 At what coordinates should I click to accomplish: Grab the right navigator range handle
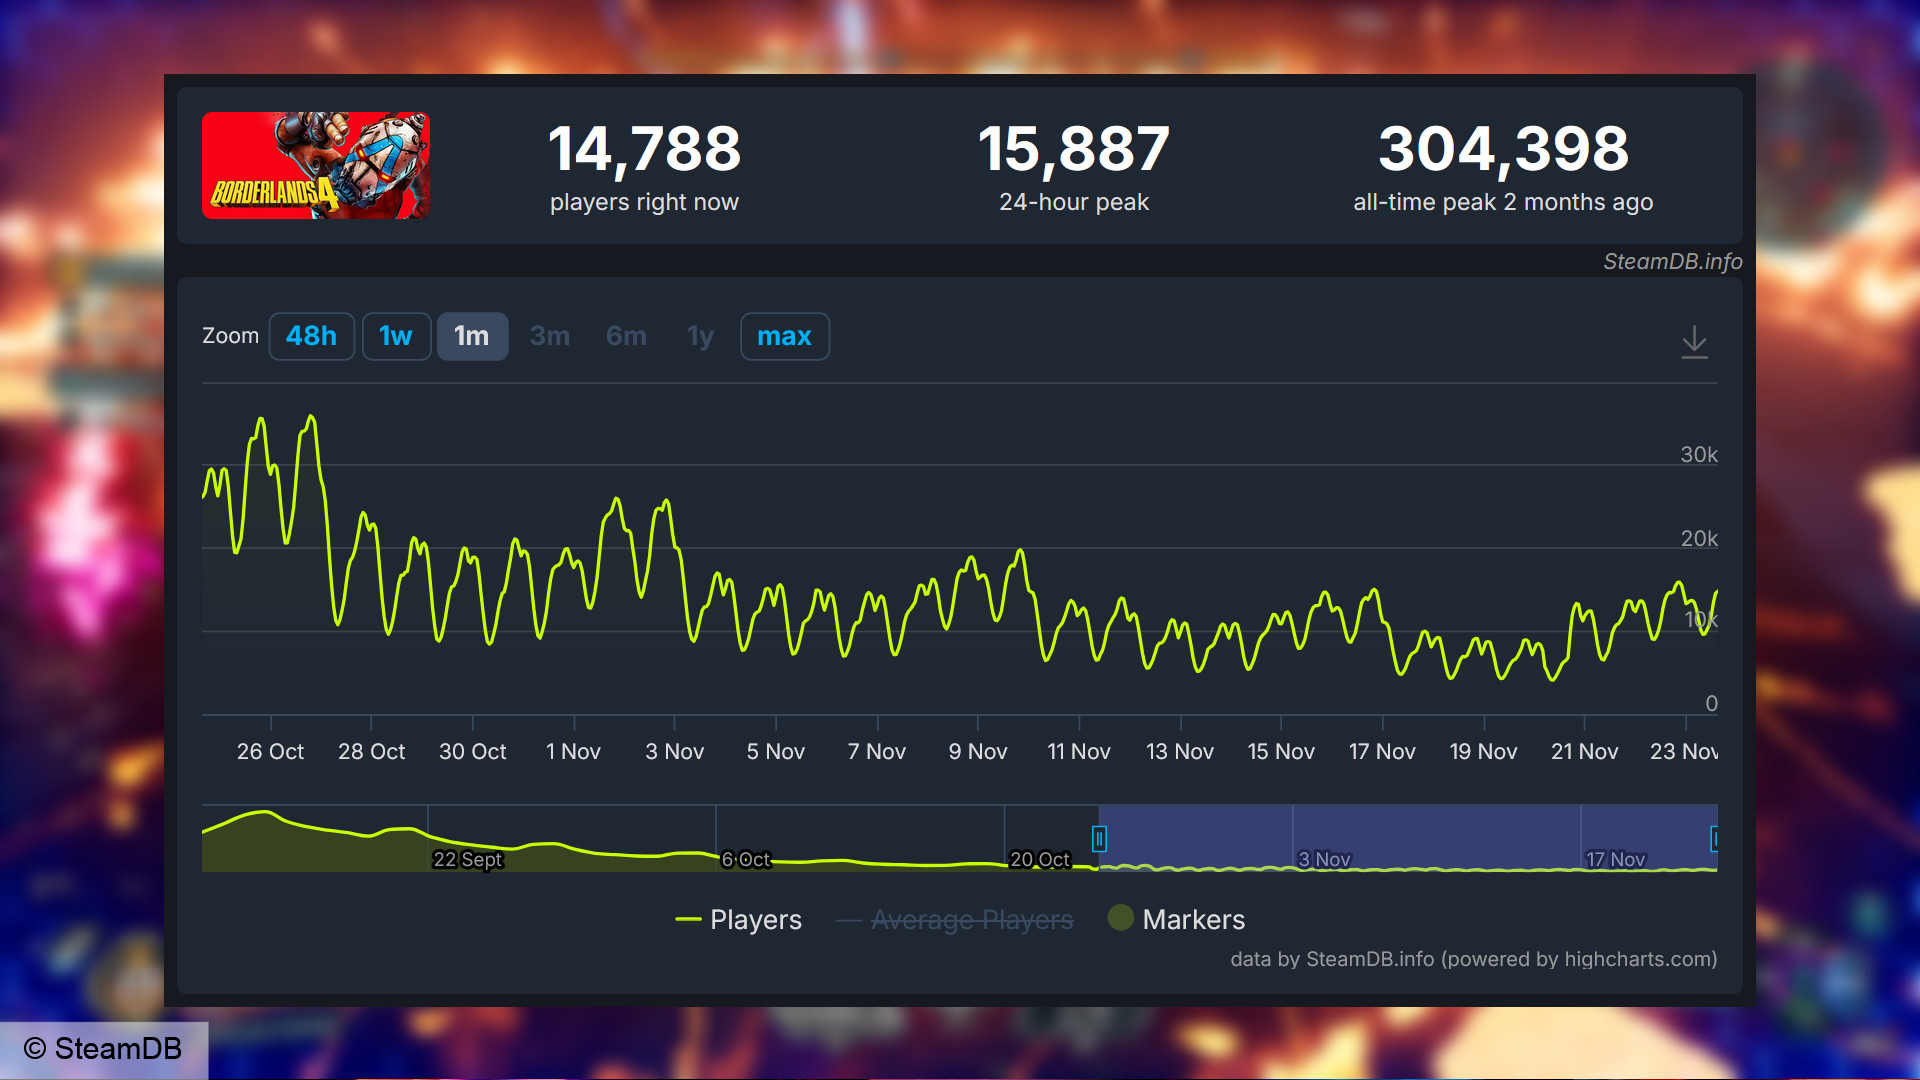[x=1714, y=838]
